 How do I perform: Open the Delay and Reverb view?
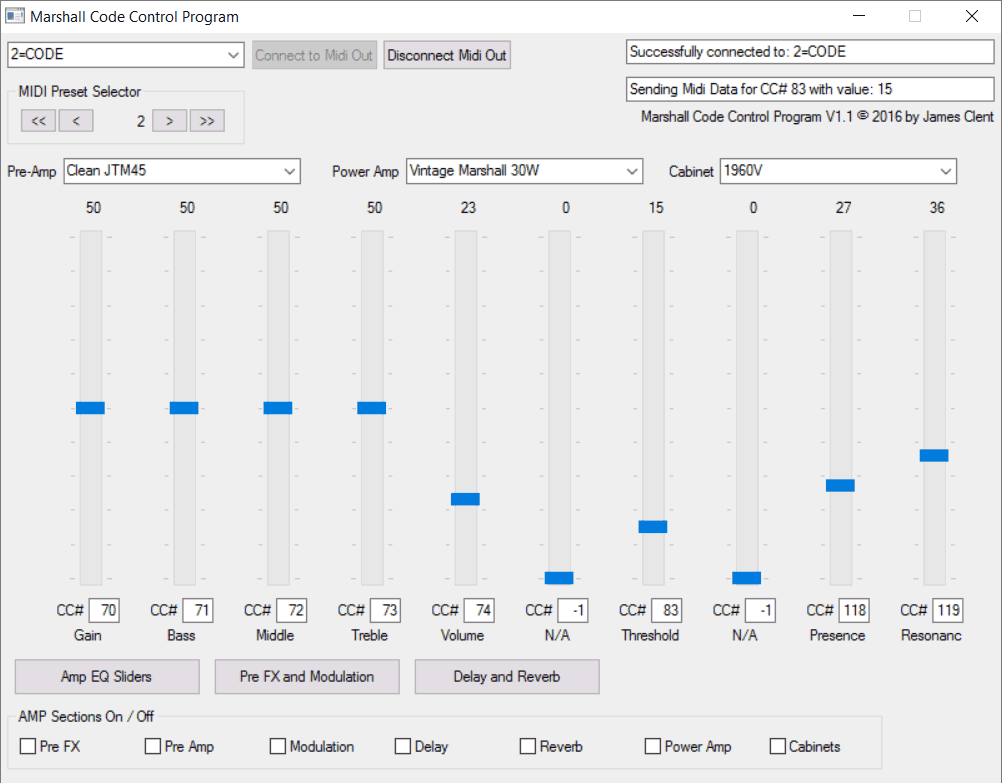click(507, 677)
